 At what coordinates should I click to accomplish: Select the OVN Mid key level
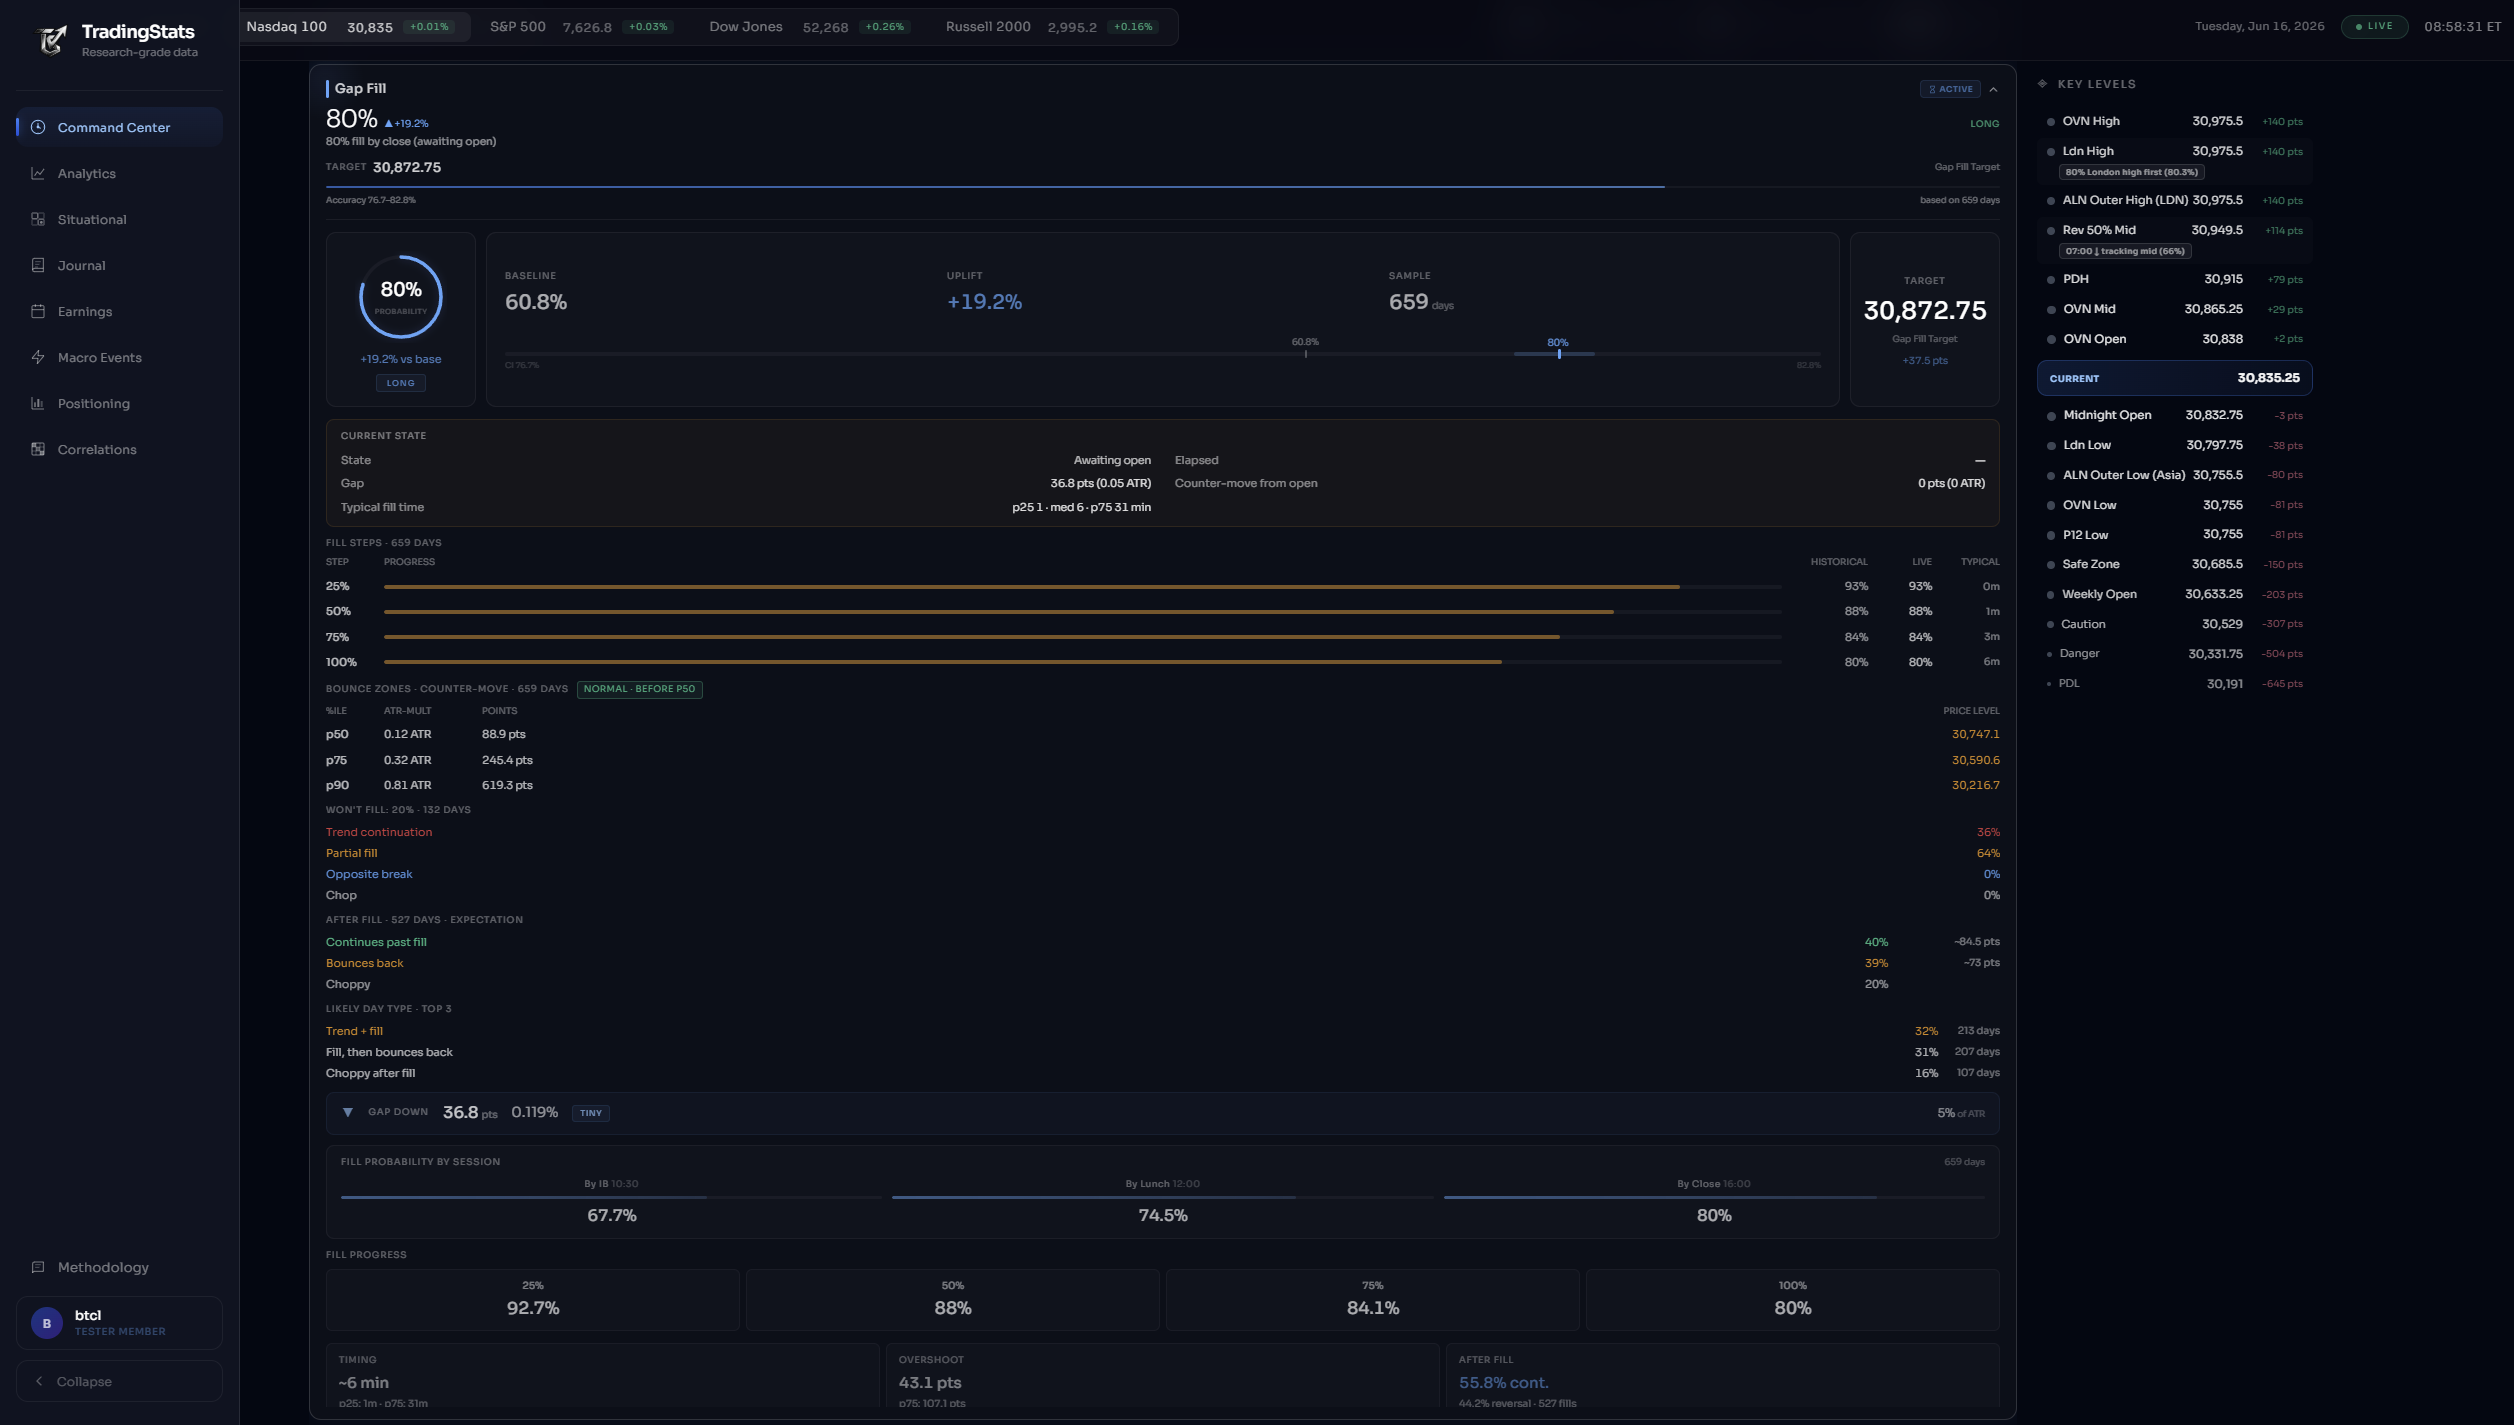[2174, 309]
